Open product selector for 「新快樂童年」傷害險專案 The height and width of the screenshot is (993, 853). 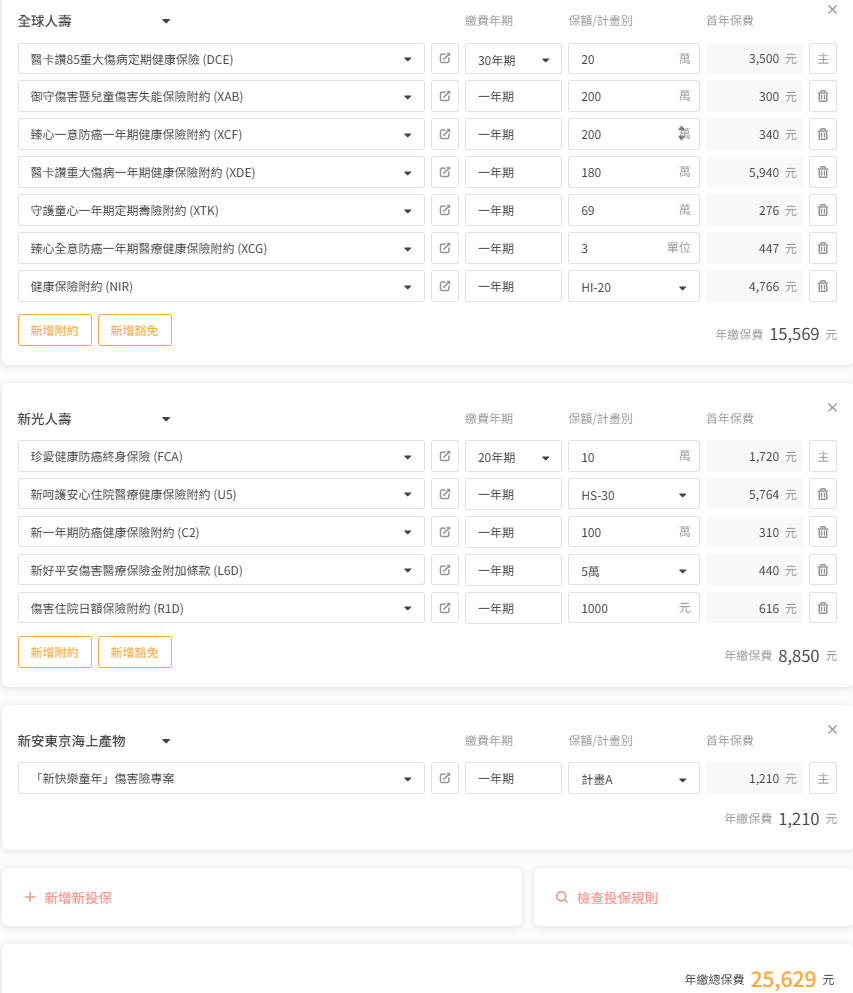221,778
